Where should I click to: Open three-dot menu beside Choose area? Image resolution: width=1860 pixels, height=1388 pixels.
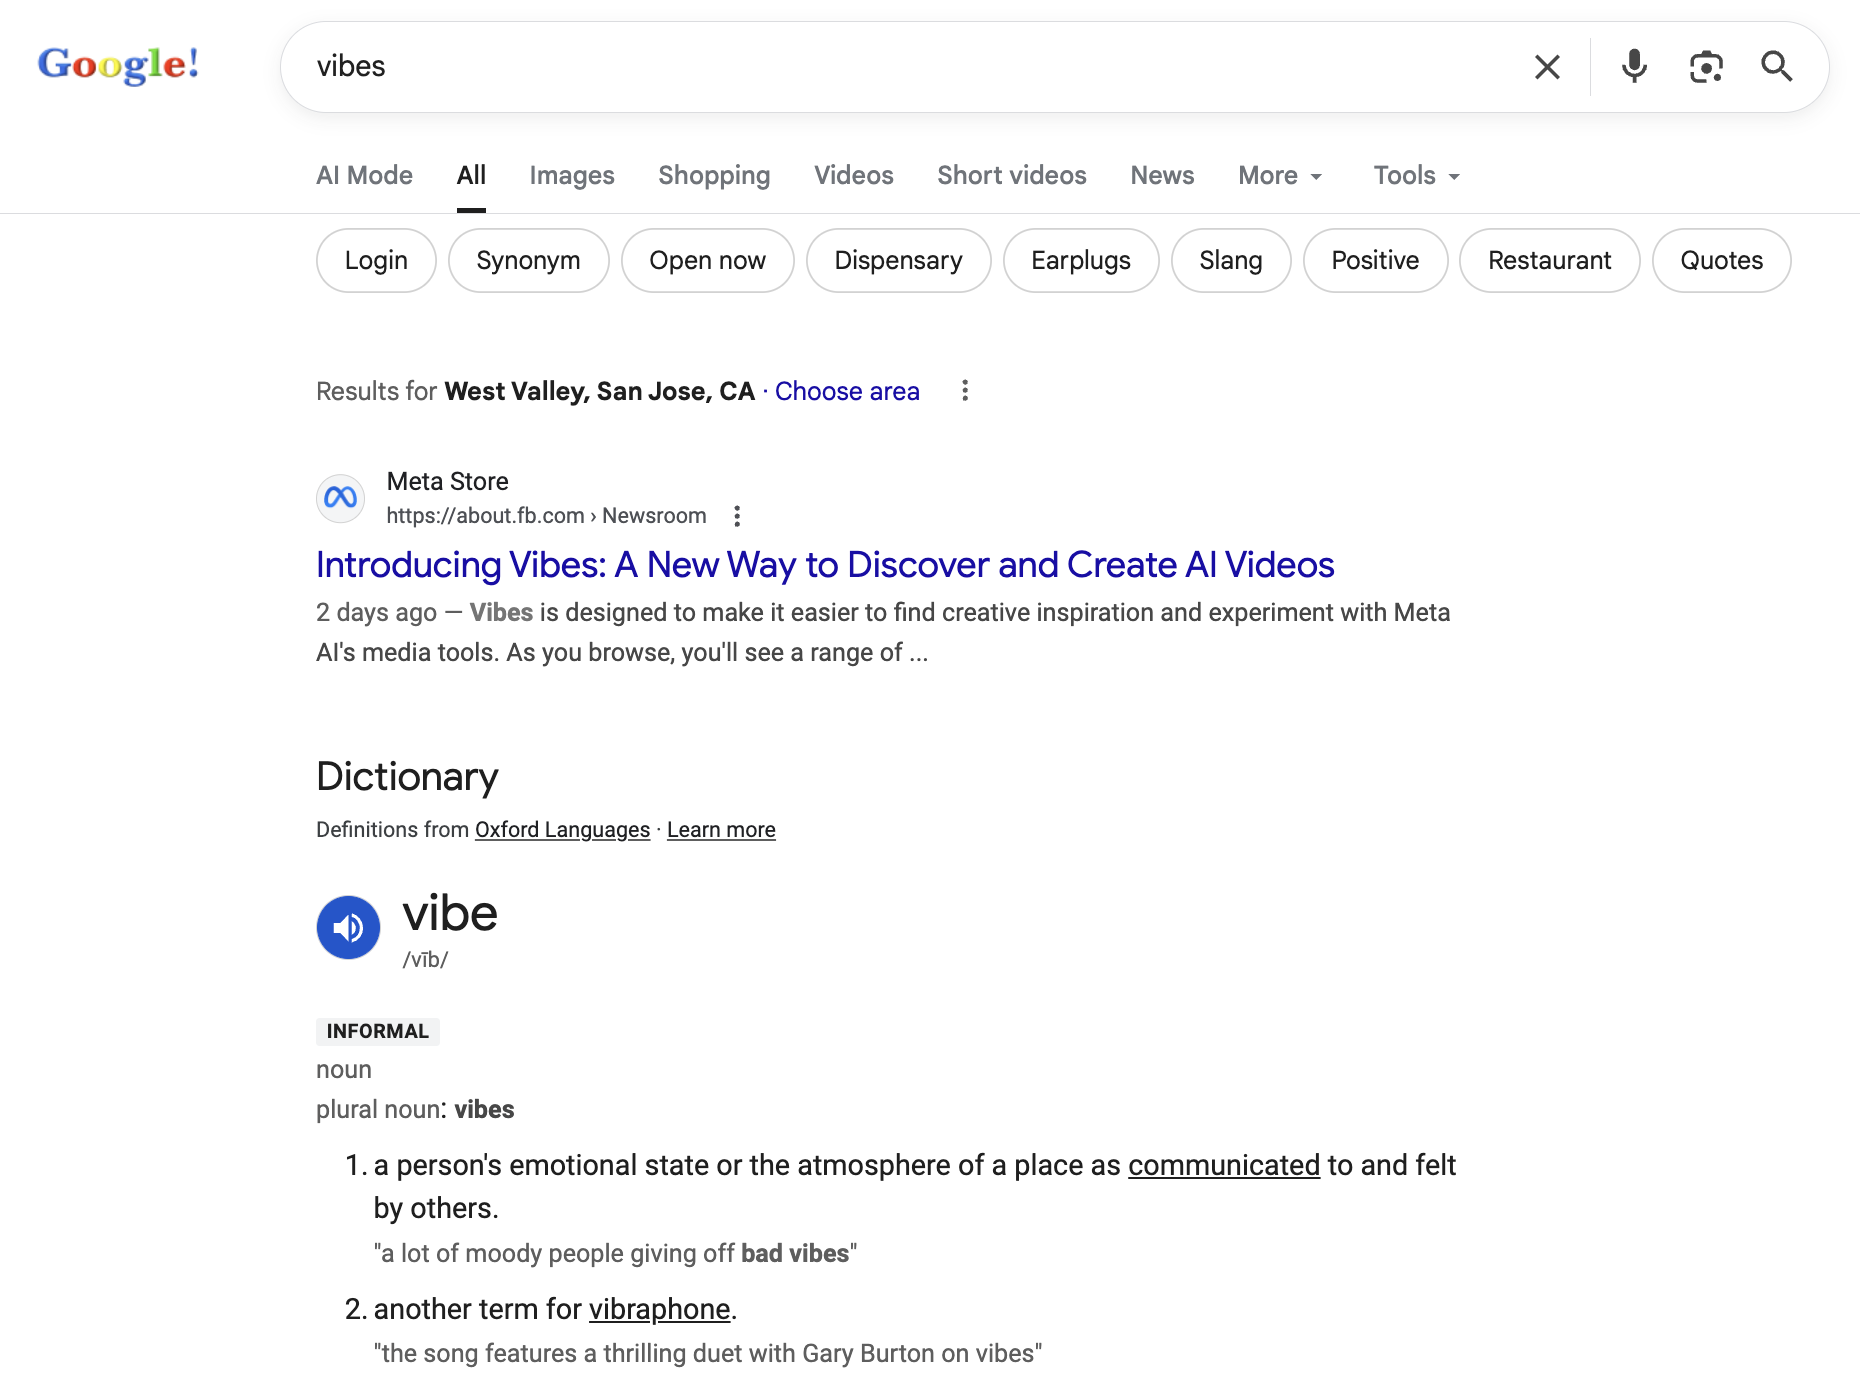(x=965, y=391)
